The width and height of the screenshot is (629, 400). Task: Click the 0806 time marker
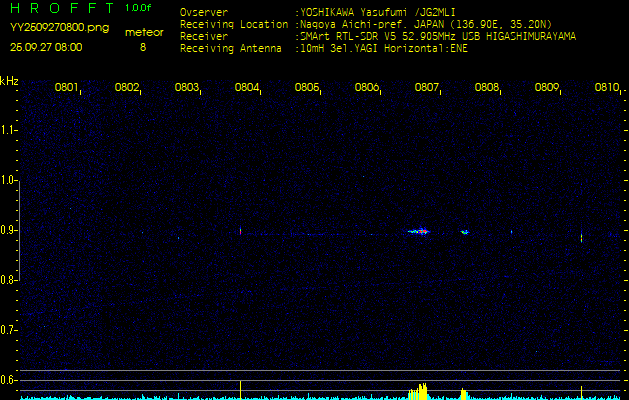coord(367,87)
